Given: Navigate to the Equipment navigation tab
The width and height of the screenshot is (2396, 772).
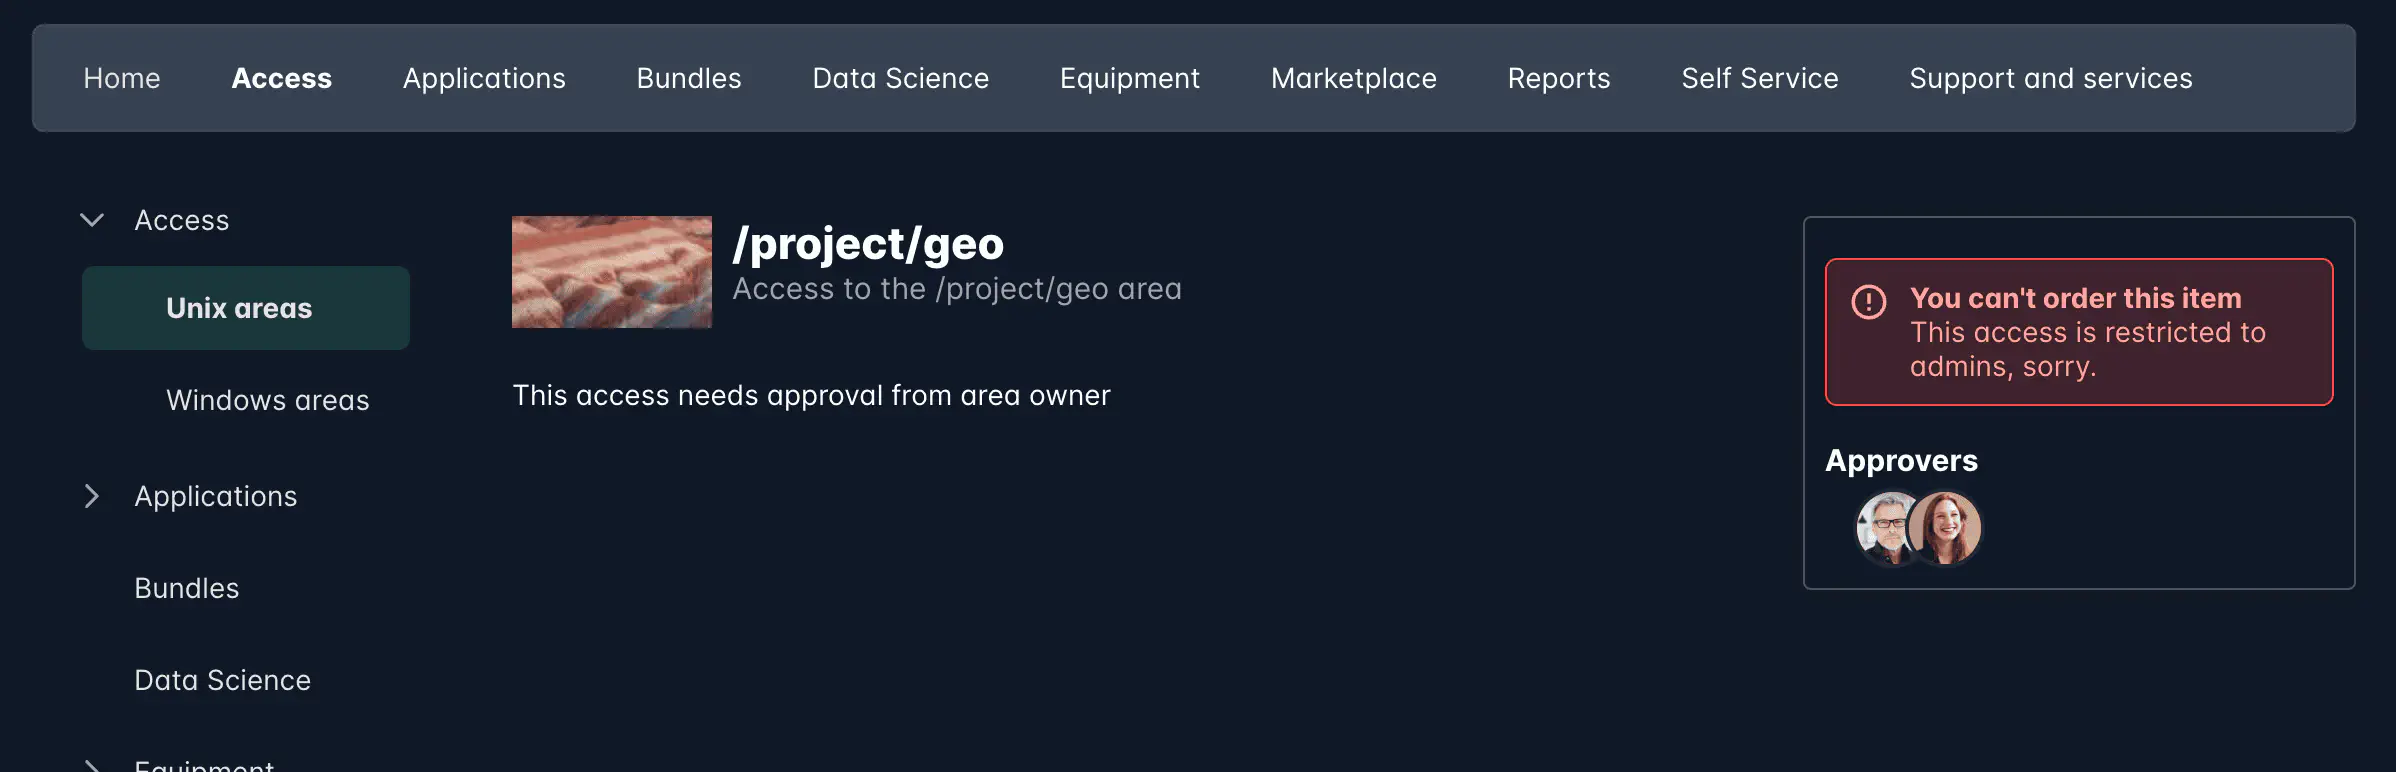Looking at the screenshot, I should pos(1128,78).
